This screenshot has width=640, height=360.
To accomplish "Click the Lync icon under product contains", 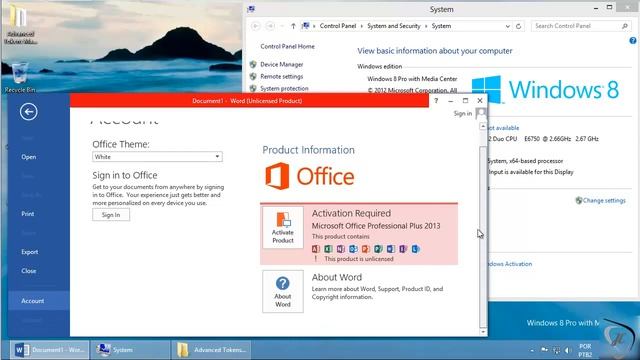I will pos(416,249).
